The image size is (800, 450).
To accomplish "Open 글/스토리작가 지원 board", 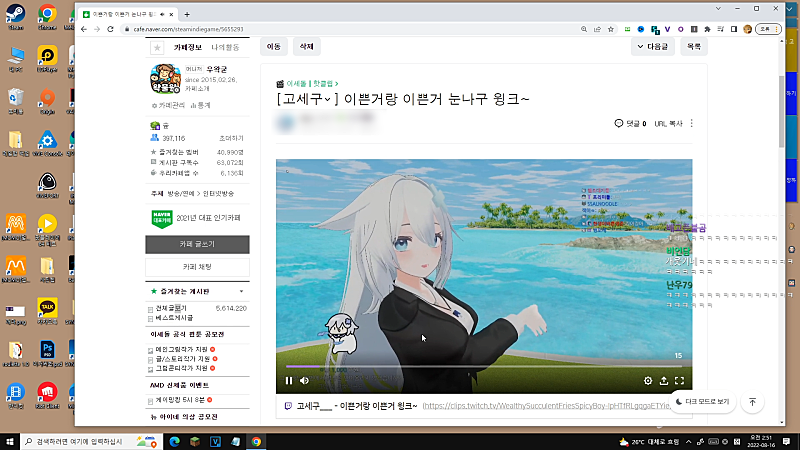I will coord(183,359).
